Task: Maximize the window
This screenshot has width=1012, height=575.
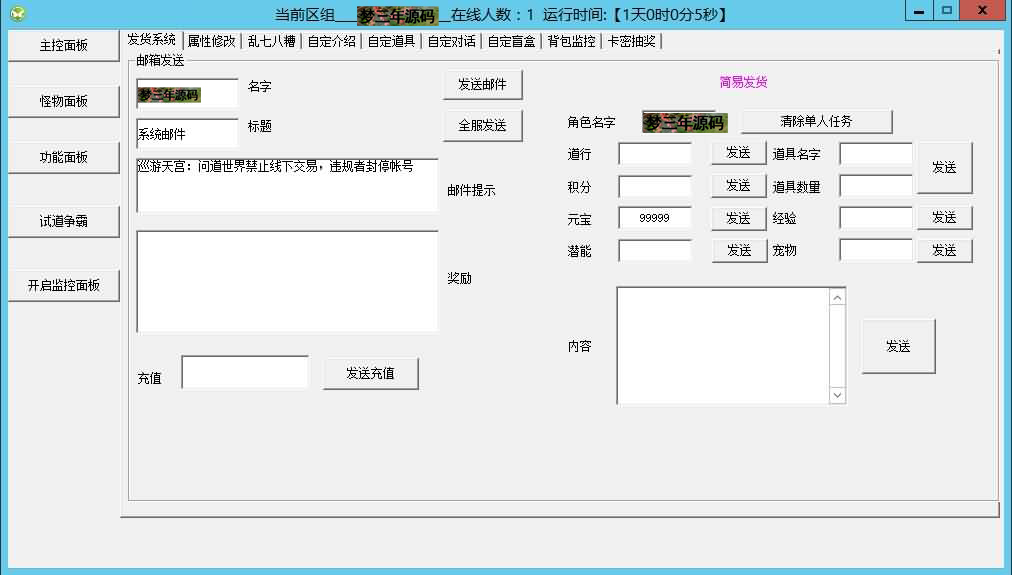Action: coord(947,11)
